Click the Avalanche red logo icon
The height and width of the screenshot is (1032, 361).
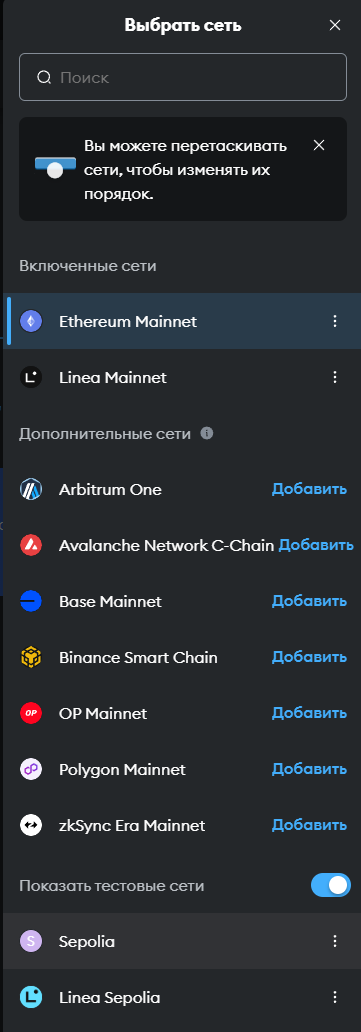point(31,546)
